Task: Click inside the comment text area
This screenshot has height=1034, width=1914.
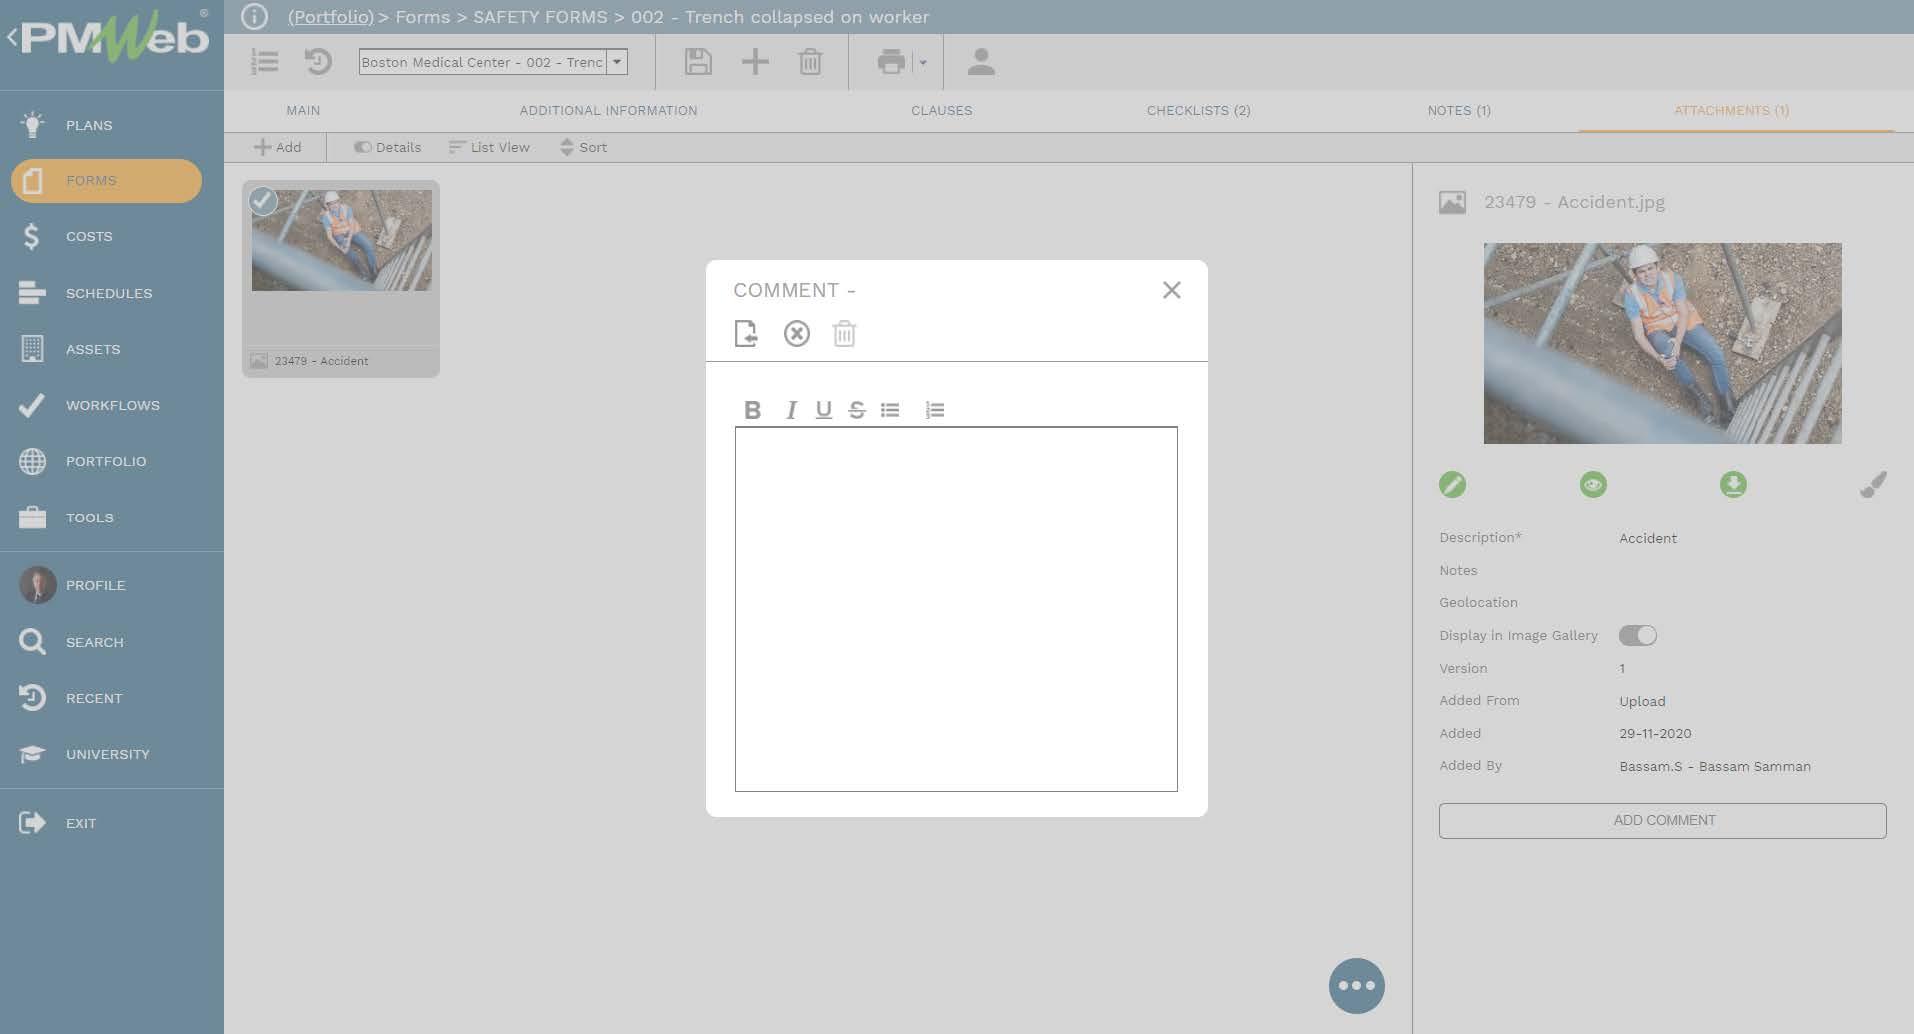Action: click(956, 609)
